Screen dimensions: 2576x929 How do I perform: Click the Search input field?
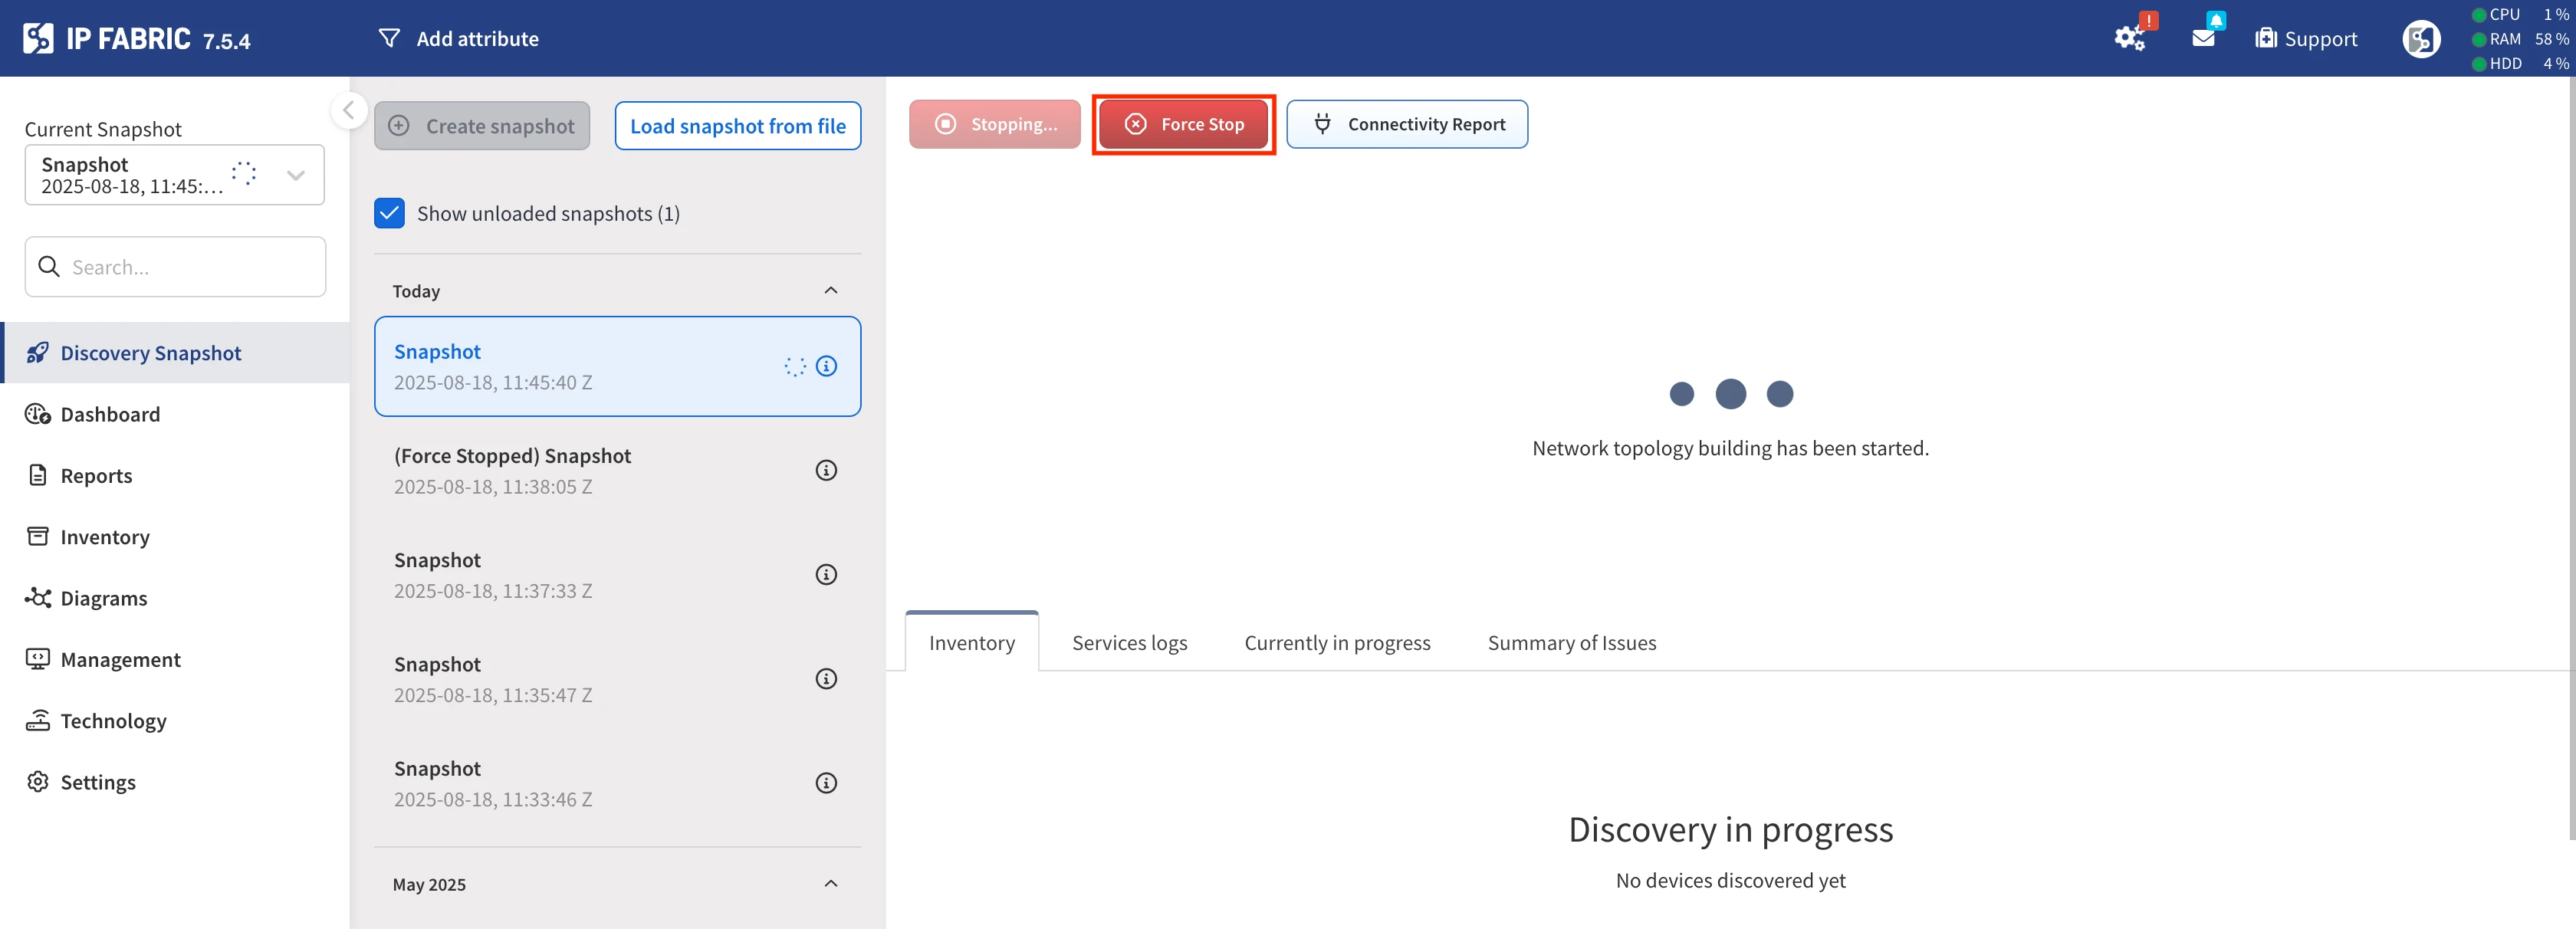tap(190, 267)
